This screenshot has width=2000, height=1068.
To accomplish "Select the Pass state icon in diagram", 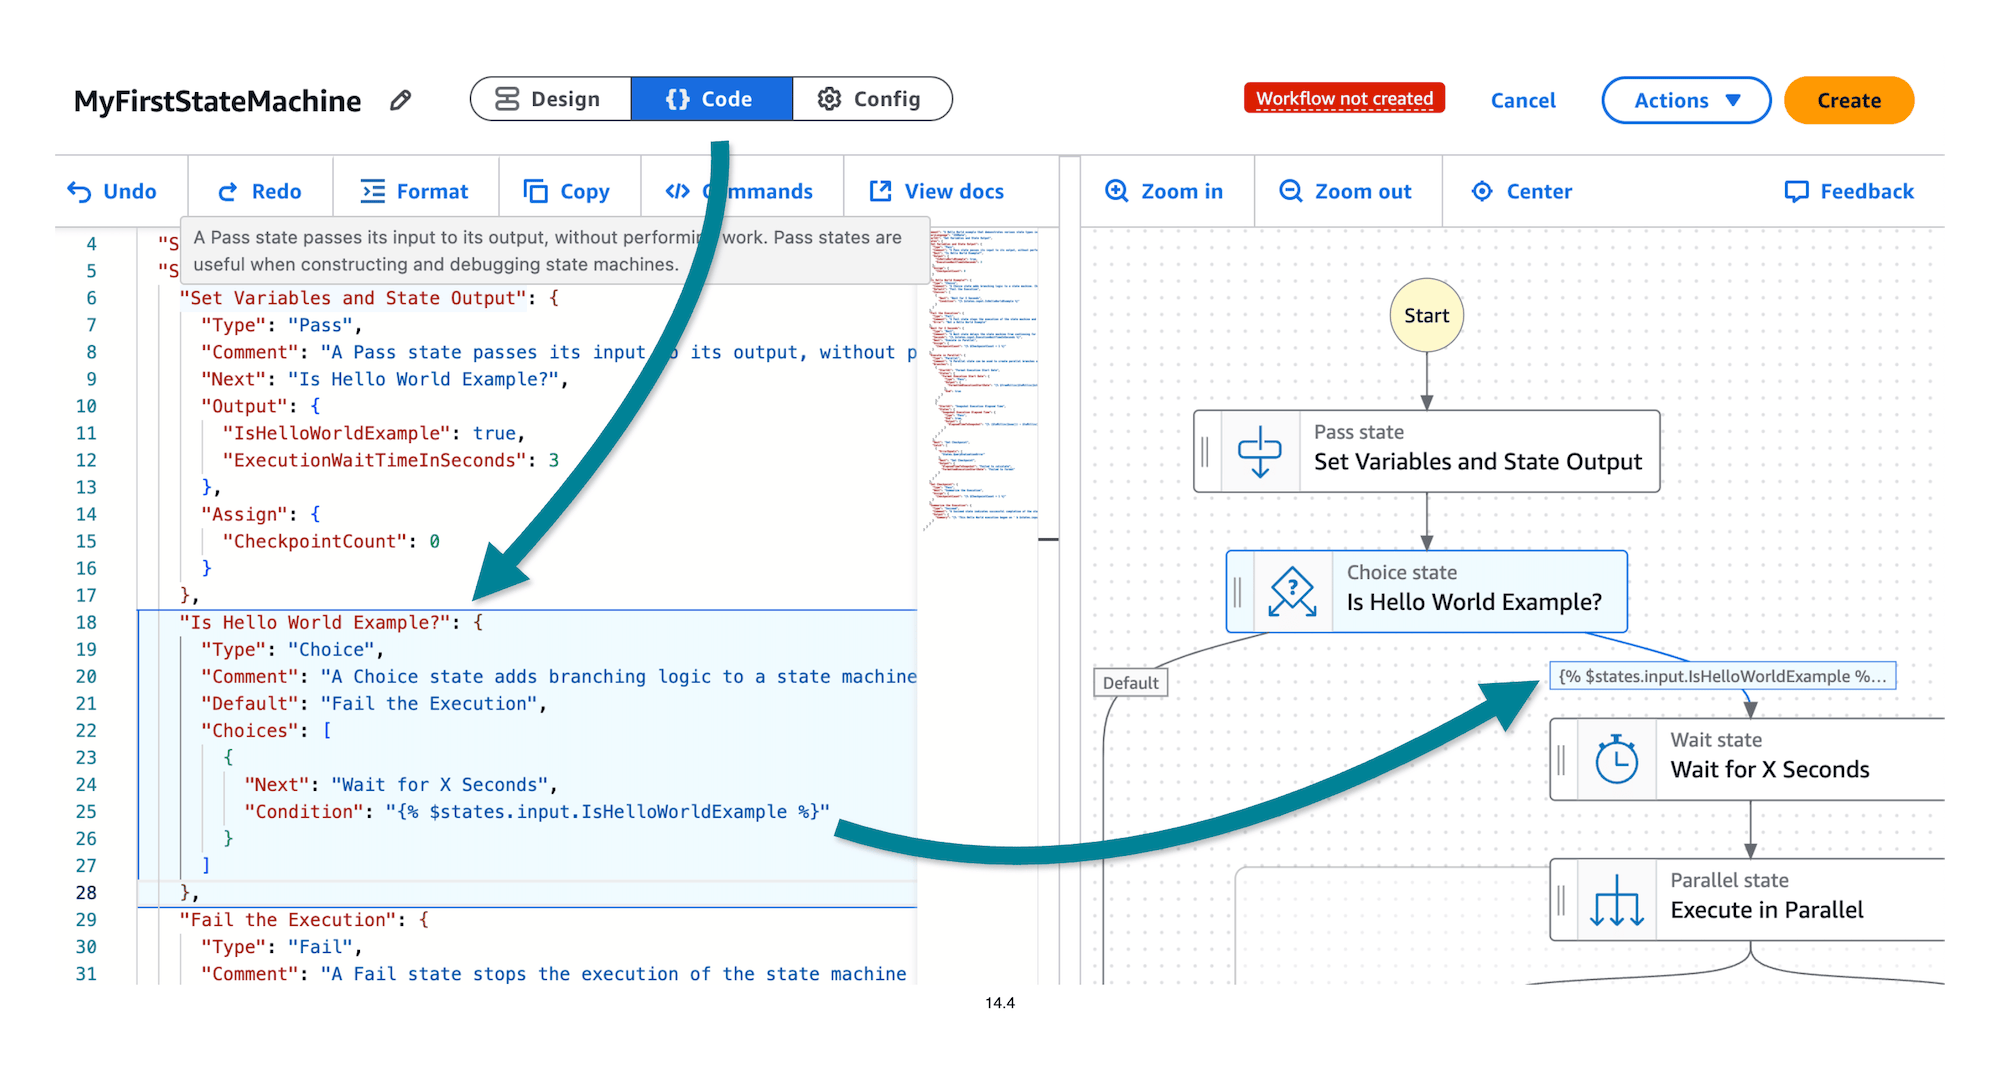I will [1260, 451].
